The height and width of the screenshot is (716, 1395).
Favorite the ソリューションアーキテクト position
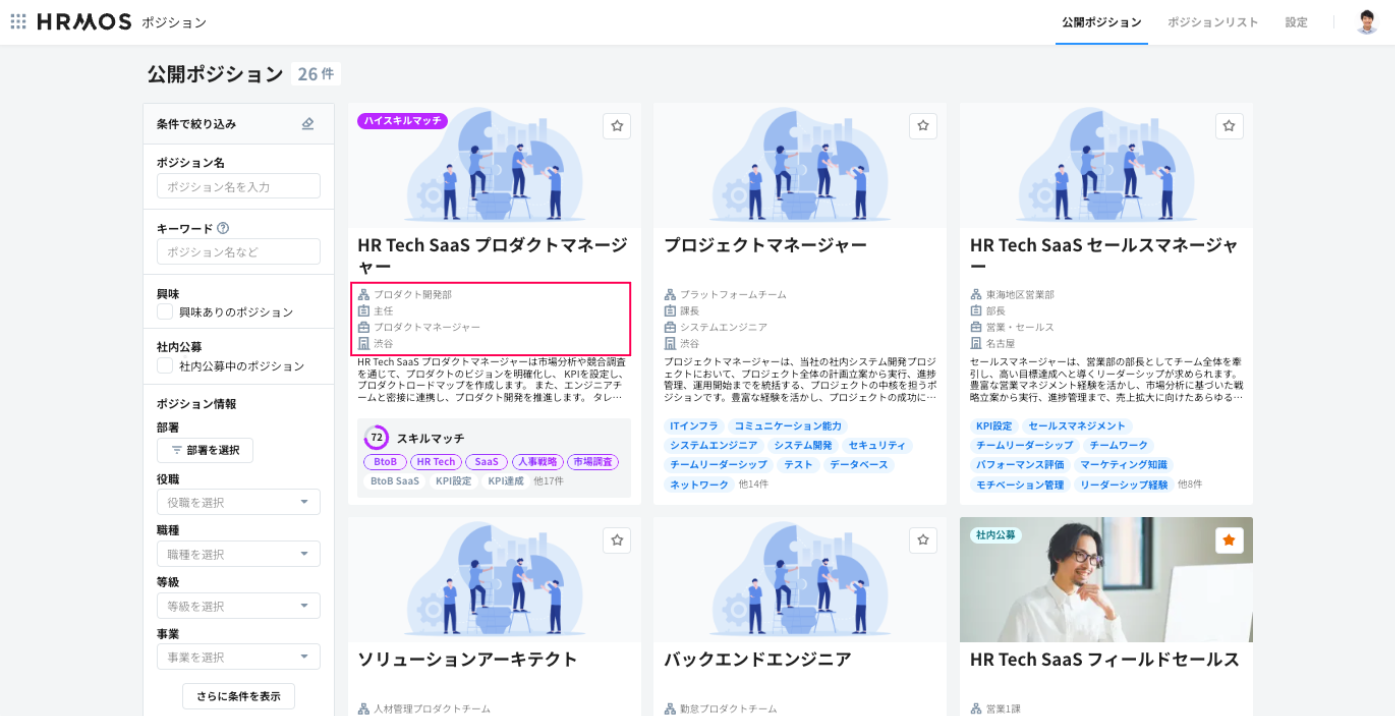coord(617,540)
